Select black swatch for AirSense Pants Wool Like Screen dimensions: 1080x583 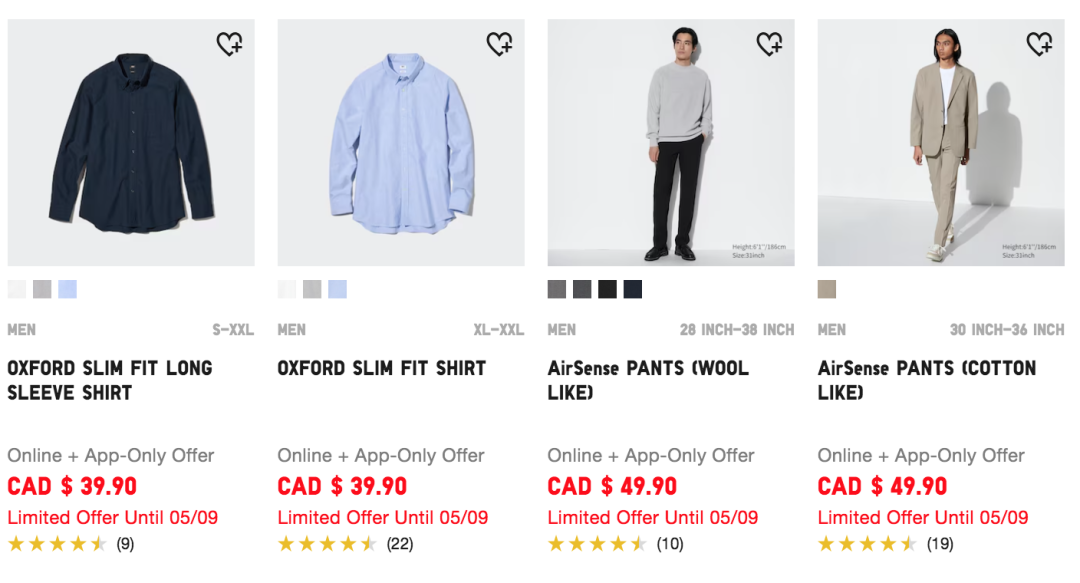(x=608, y=289)
